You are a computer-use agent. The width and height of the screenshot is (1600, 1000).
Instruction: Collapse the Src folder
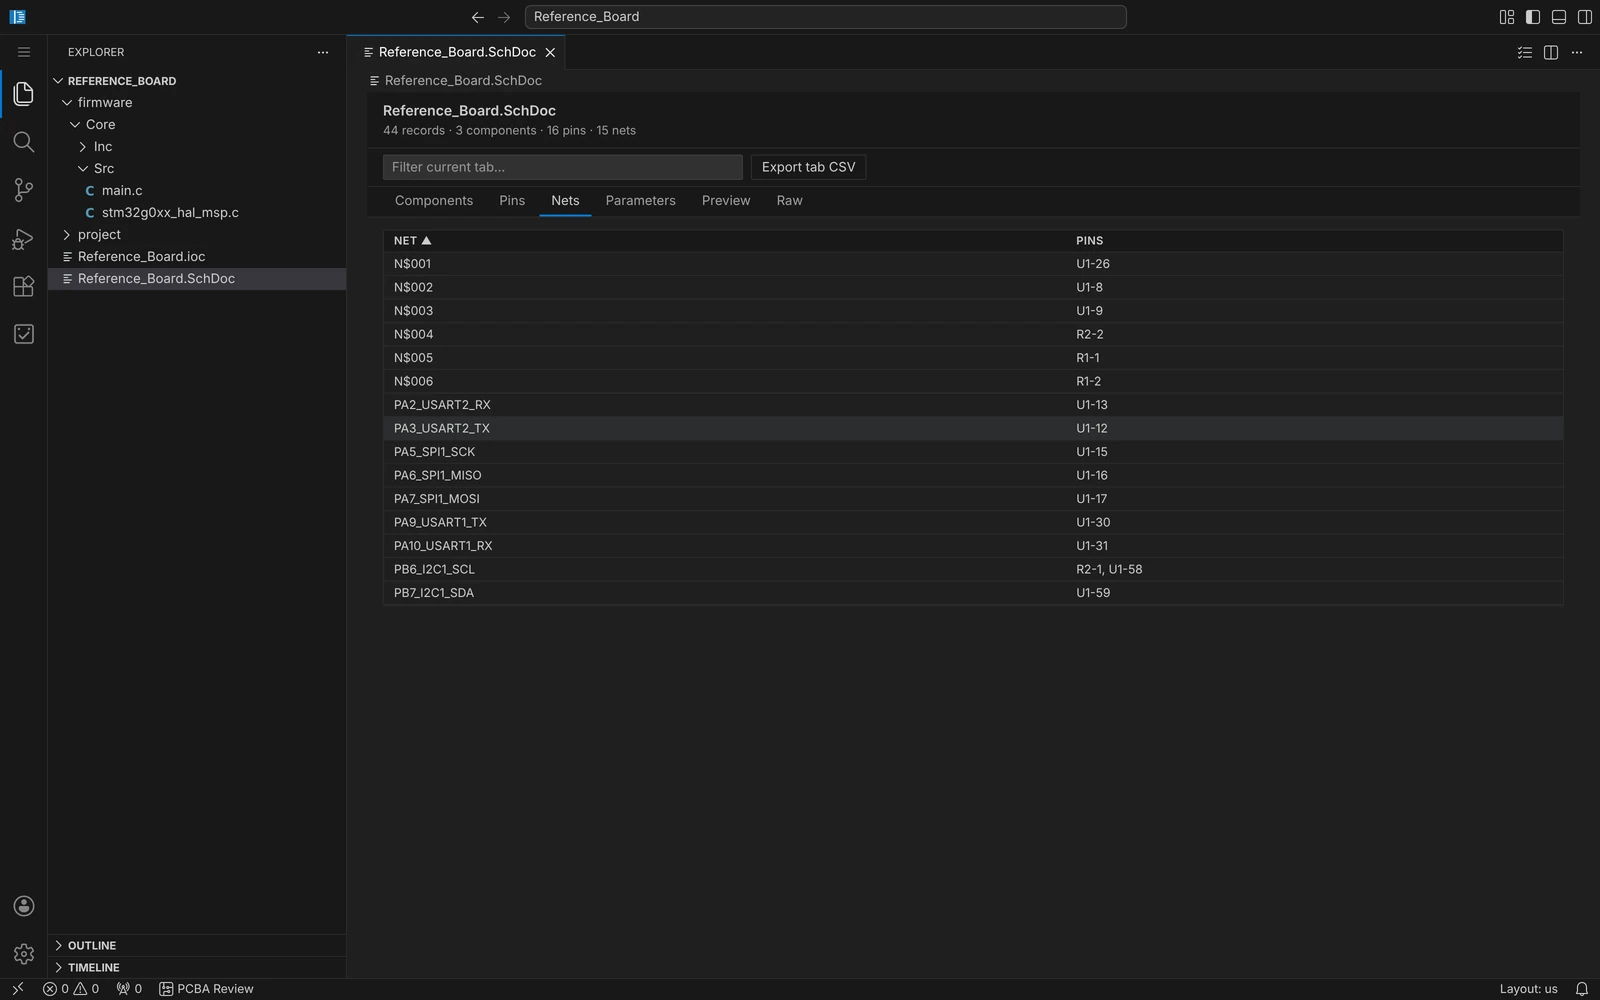tap(83, 169)
